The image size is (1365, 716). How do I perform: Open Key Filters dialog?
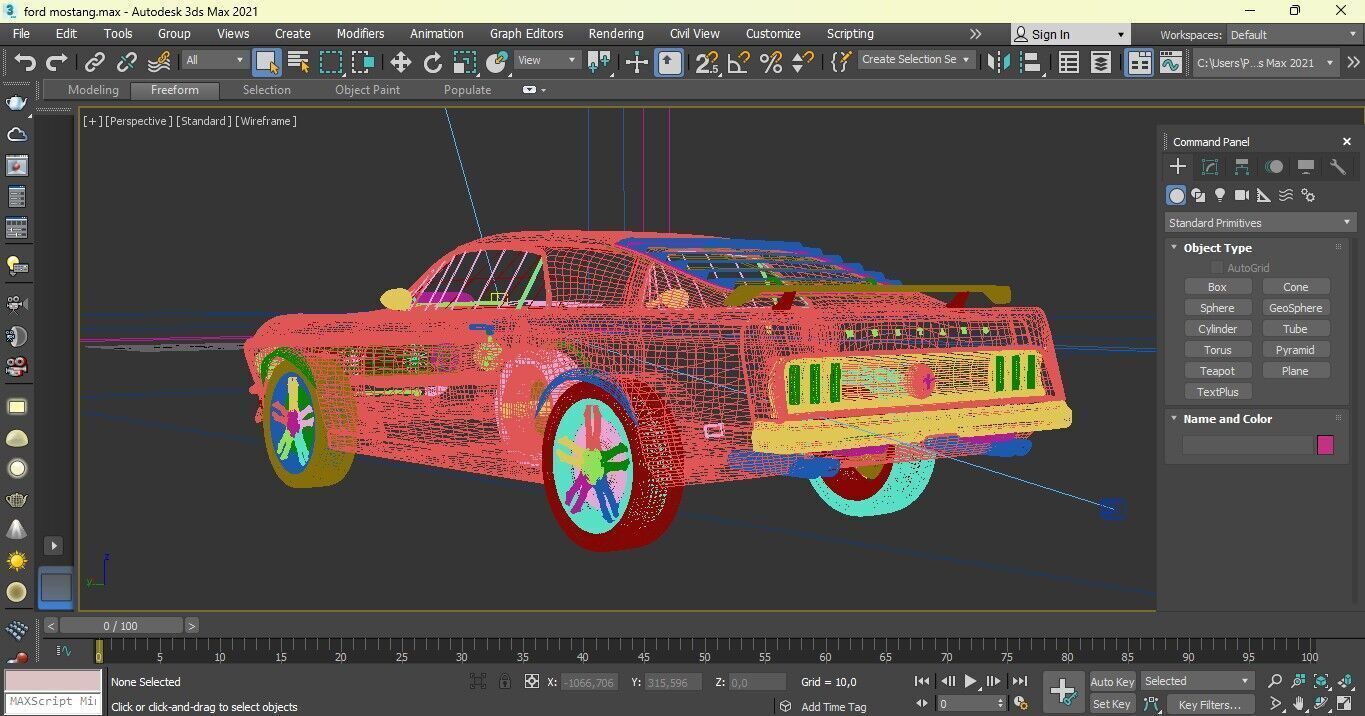(x=1209, y=705)
